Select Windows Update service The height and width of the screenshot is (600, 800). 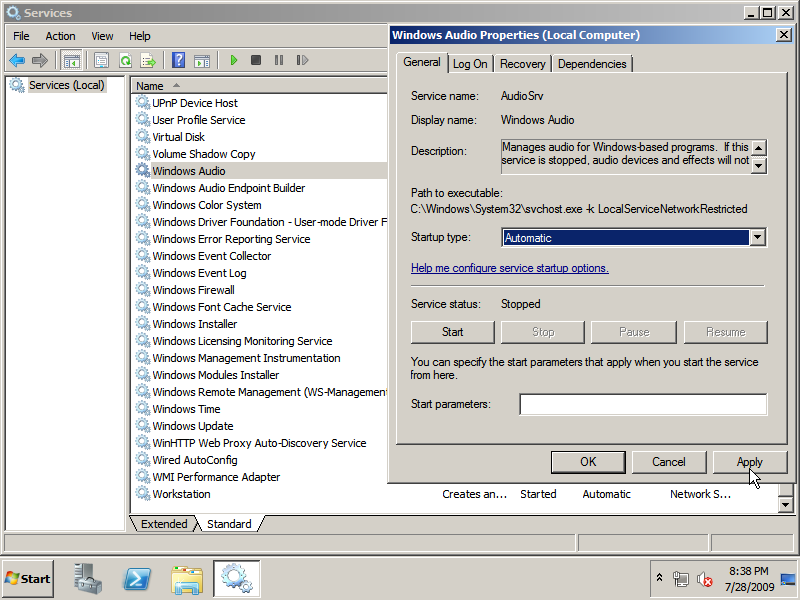coord(192,426)
